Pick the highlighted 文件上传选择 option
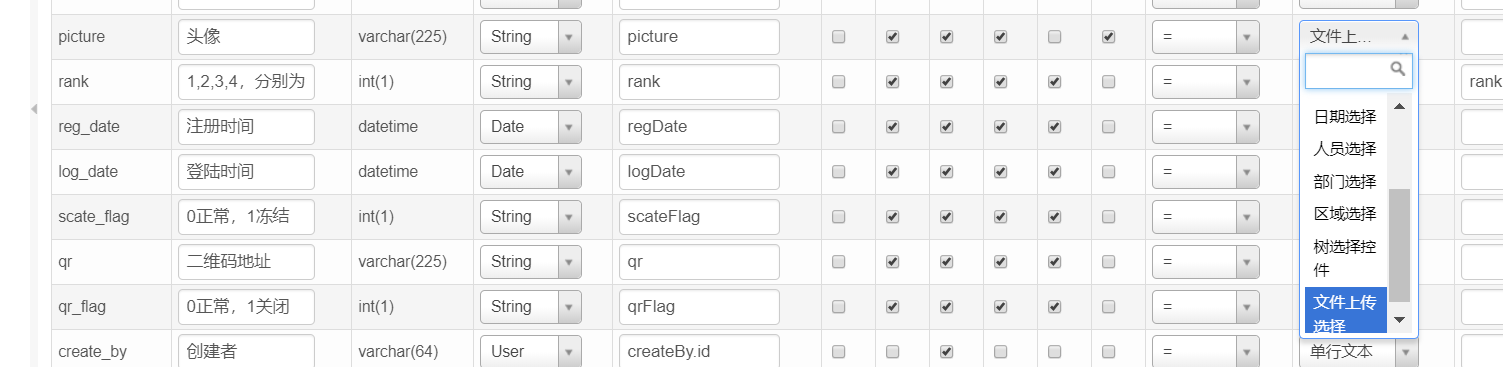 click(1345, 313)
